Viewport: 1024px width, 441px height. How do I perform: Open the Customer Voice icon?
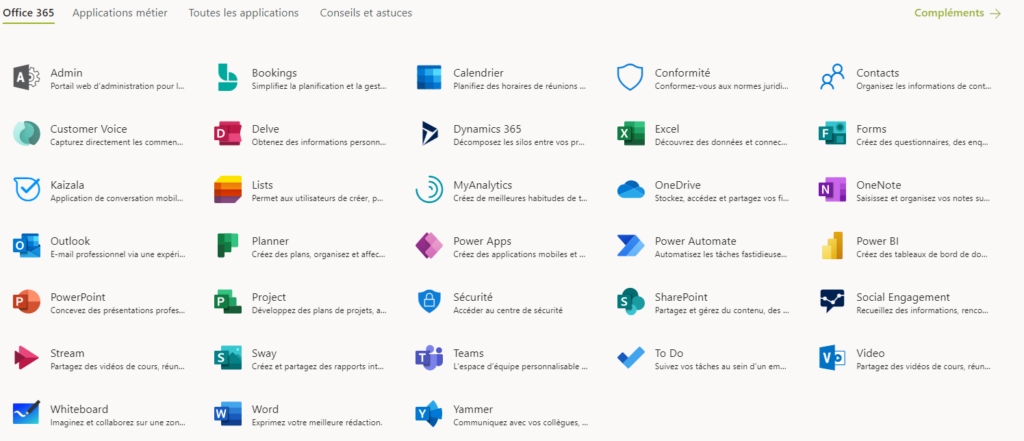(x=27, y=134)
